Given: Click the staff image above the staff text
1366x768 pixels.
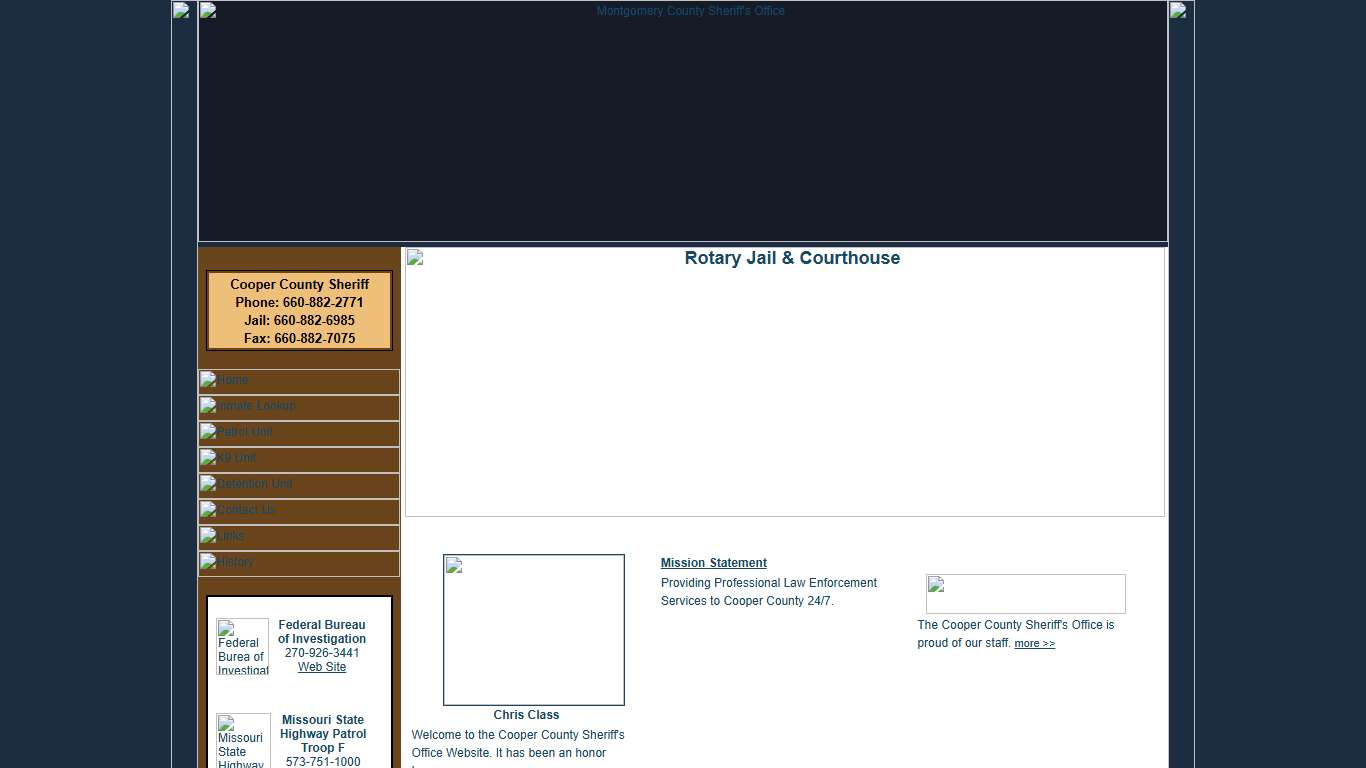Looking at the screenshot, I should pos(1025,594).
